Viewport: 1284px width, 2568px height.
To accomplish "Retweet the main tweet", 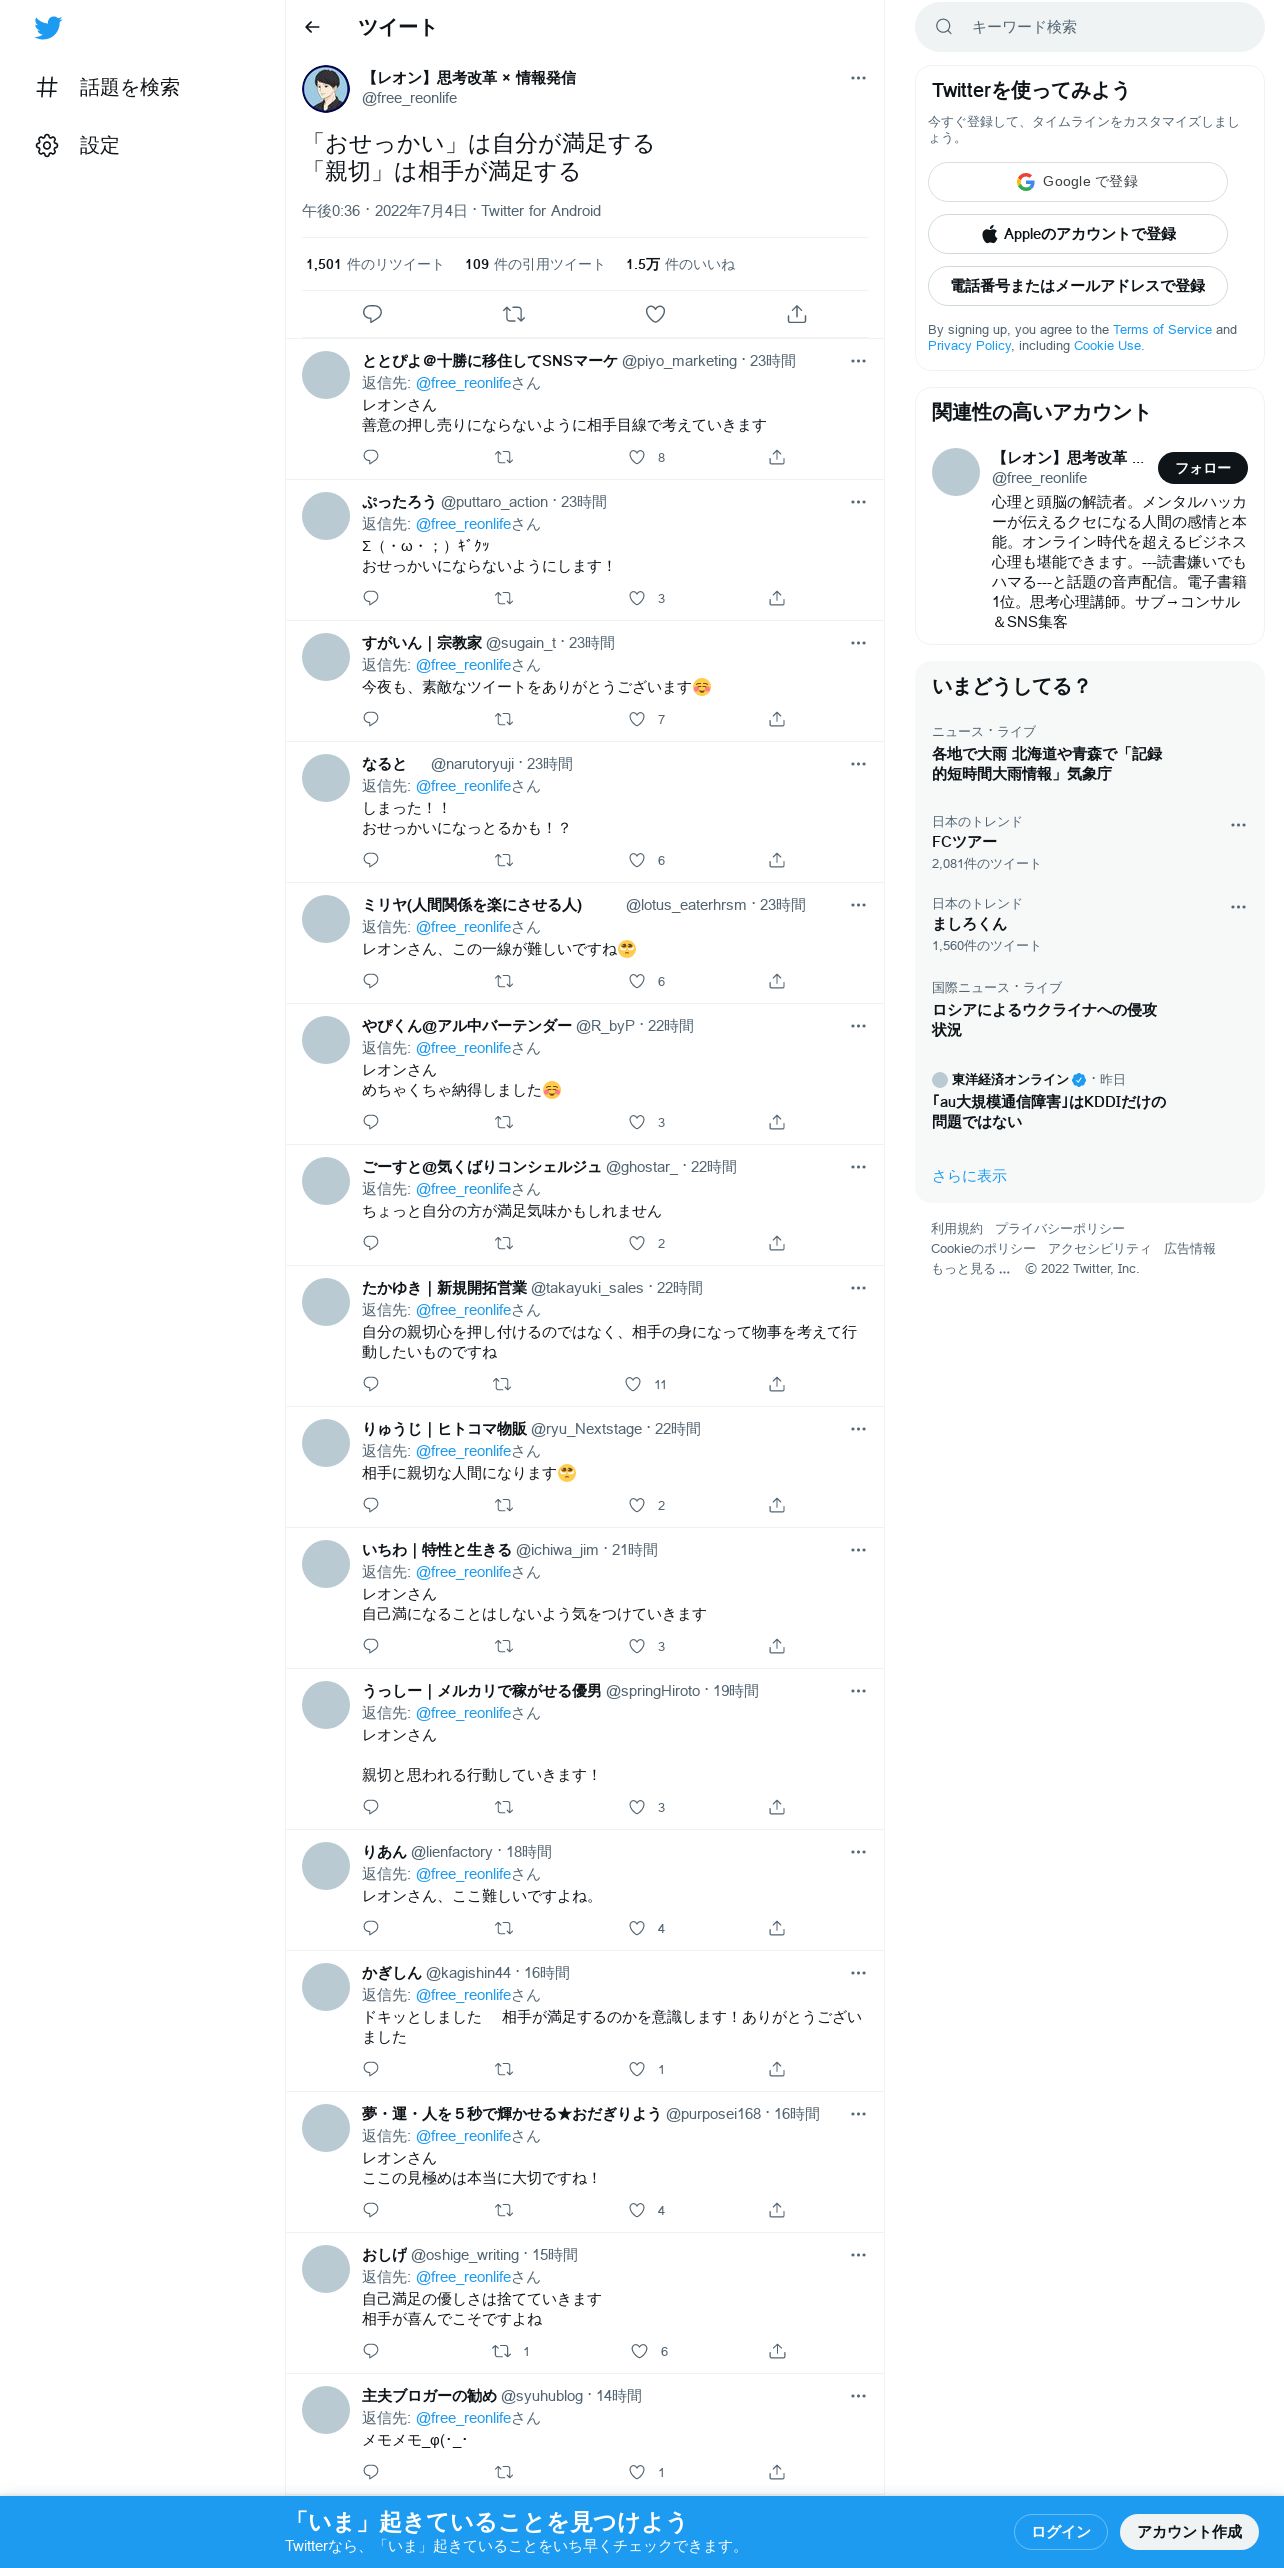I will tap(514, 314).
